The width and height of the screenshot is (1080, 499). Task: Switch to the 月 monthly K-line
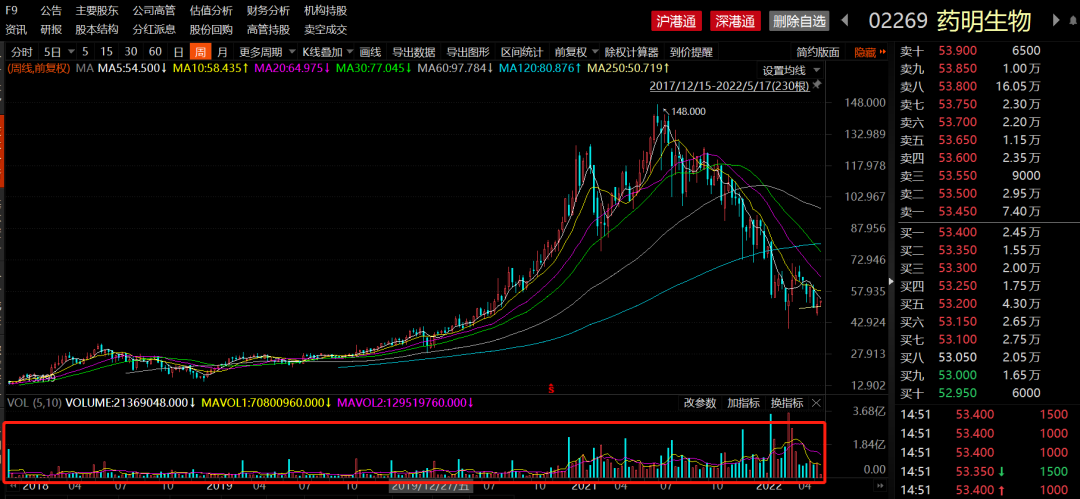click(x=222, y=52)
